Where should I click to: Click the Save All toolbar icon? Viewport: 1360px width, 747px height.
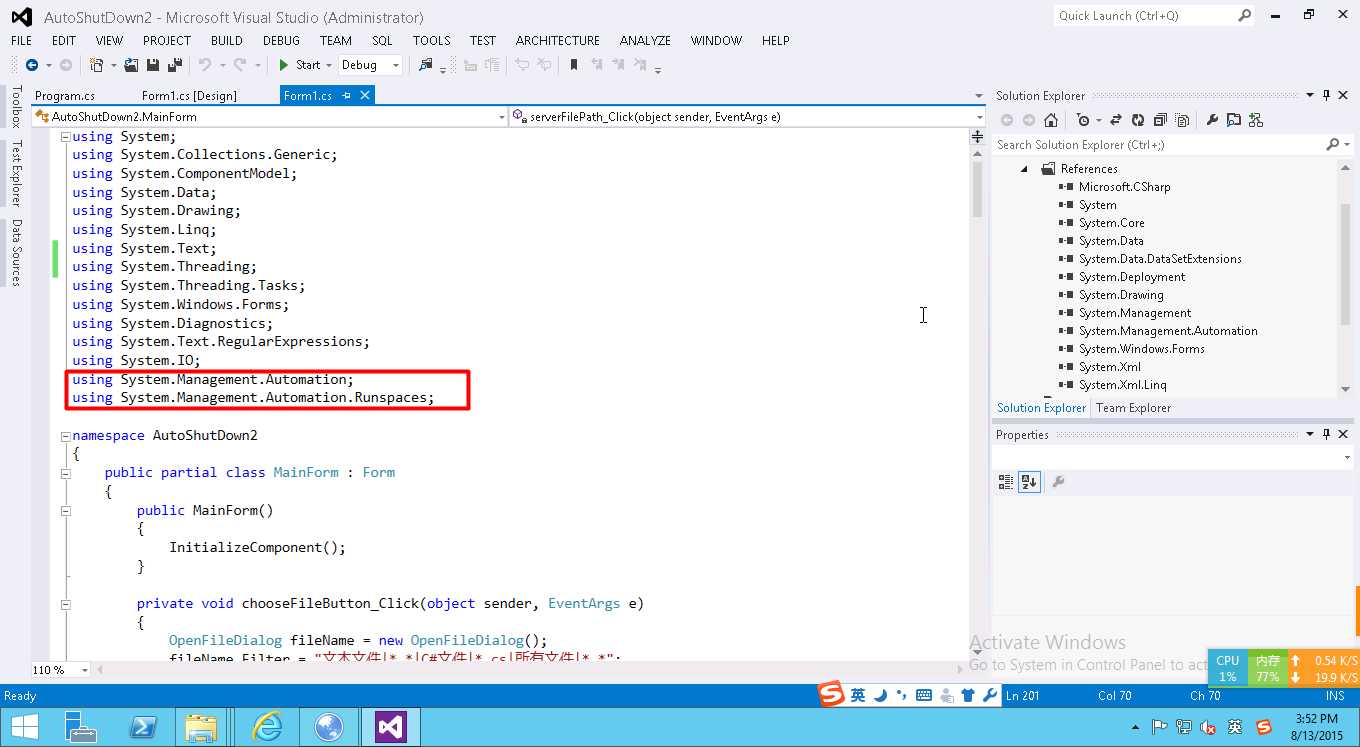(x=175, y=65)
